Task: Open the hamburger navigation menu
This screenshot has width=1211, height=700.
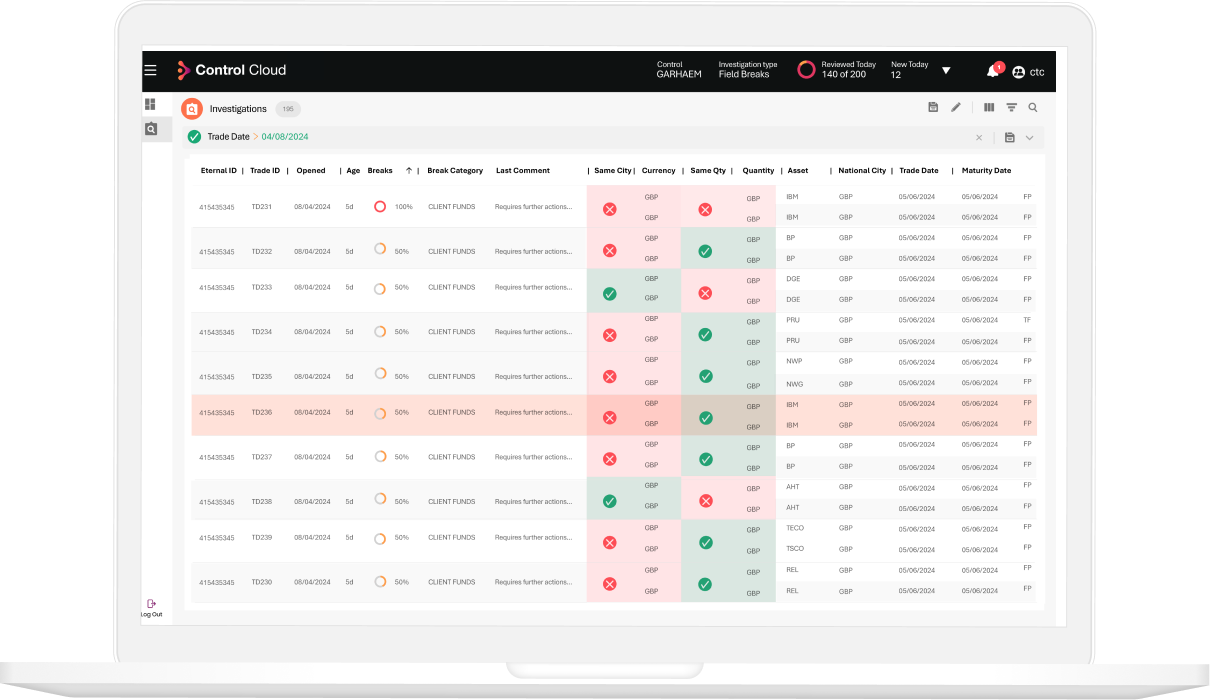Action: 150,70
